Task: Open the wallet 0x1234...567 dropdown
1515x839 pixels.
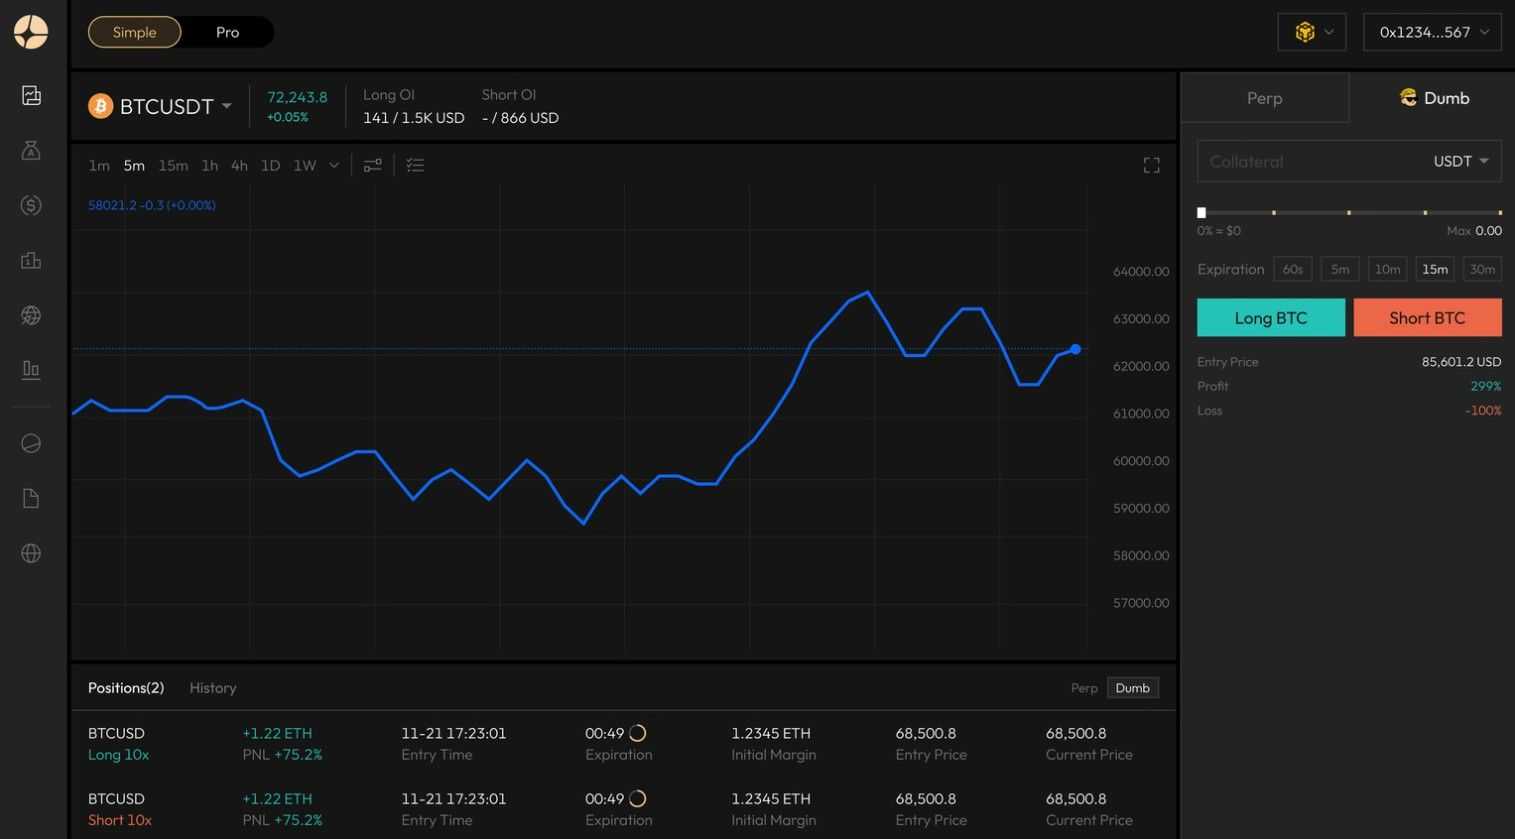Action: point(1432,32)
